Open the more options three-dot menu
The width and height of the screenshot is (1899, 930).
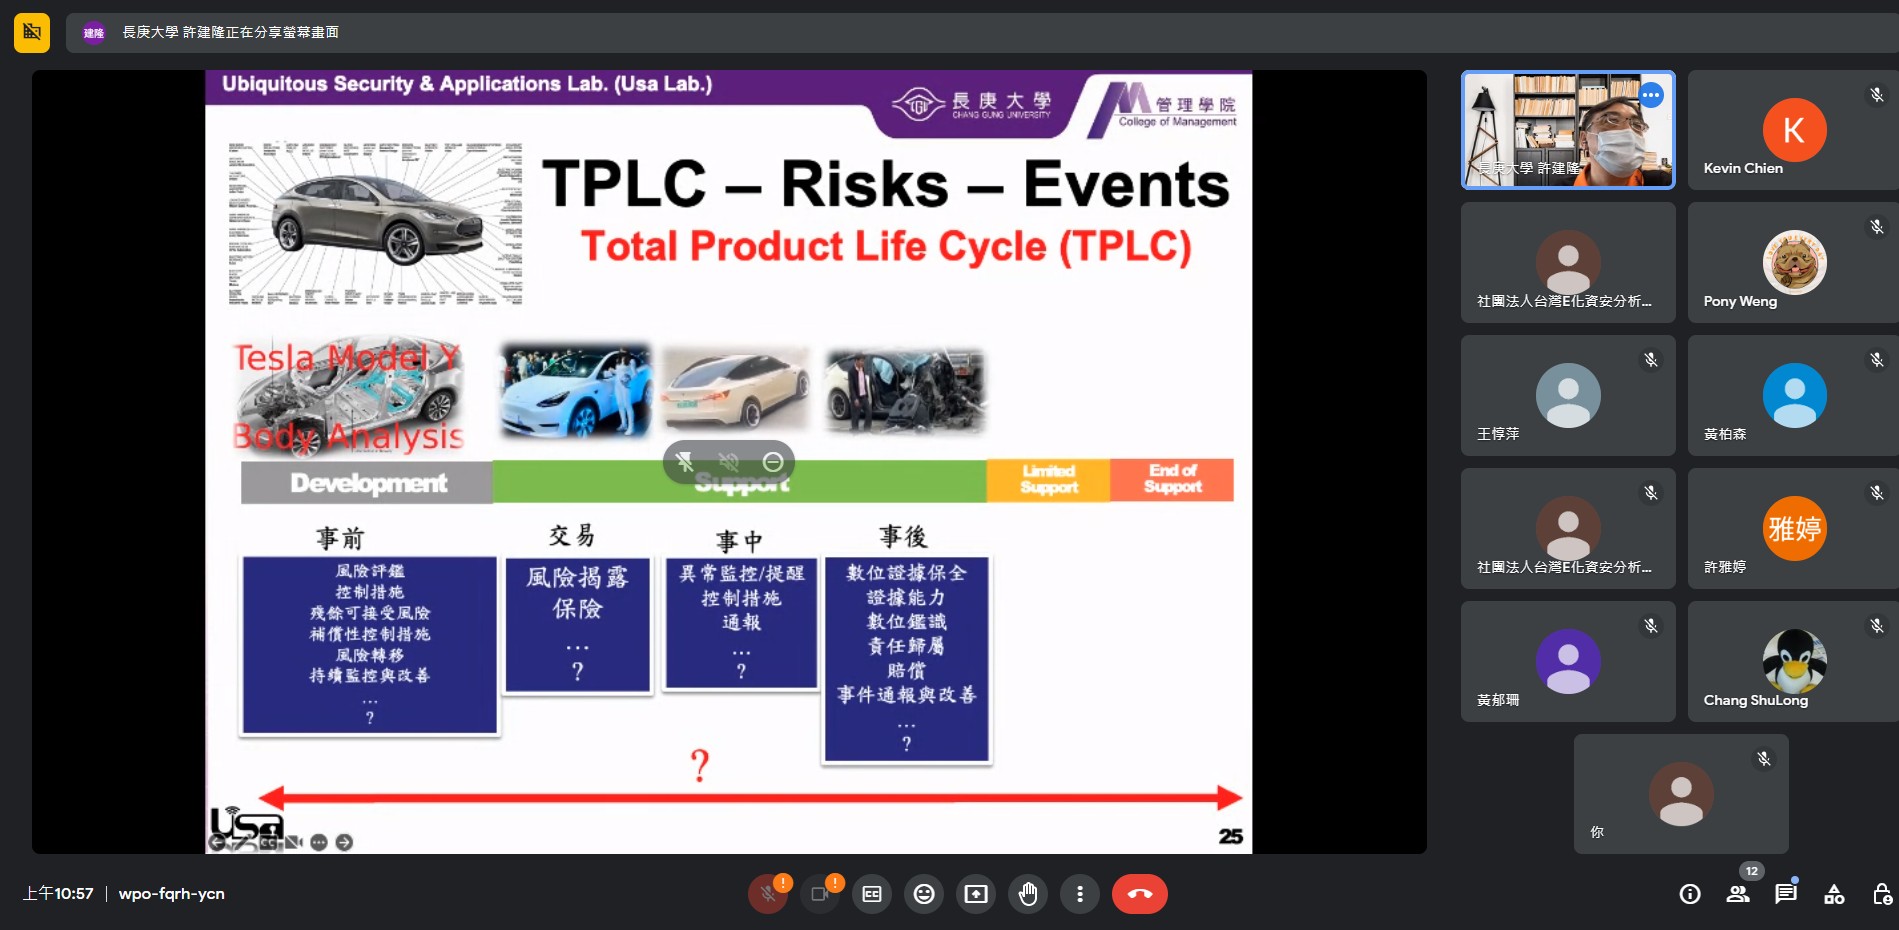pos(1080,894)
